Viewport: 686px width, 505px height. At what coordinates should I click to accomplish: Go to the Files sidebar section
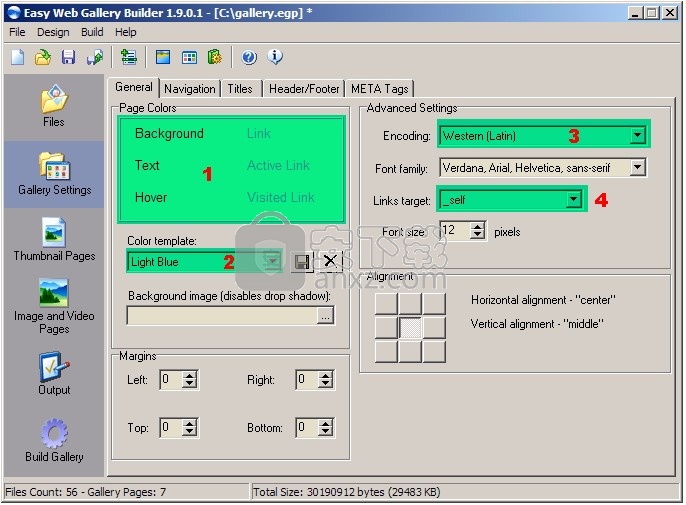[54, 106]
